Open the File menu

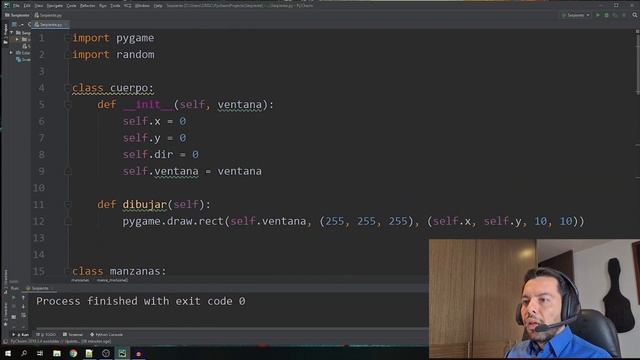(x=16, y=6)
